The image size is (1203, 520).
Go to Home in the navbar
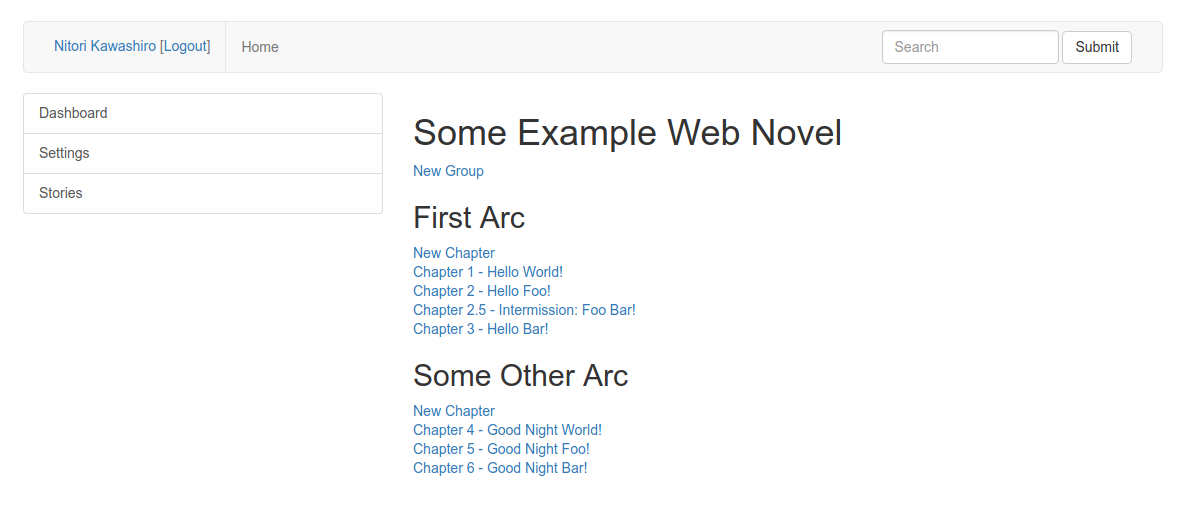[x=260, y=47]
